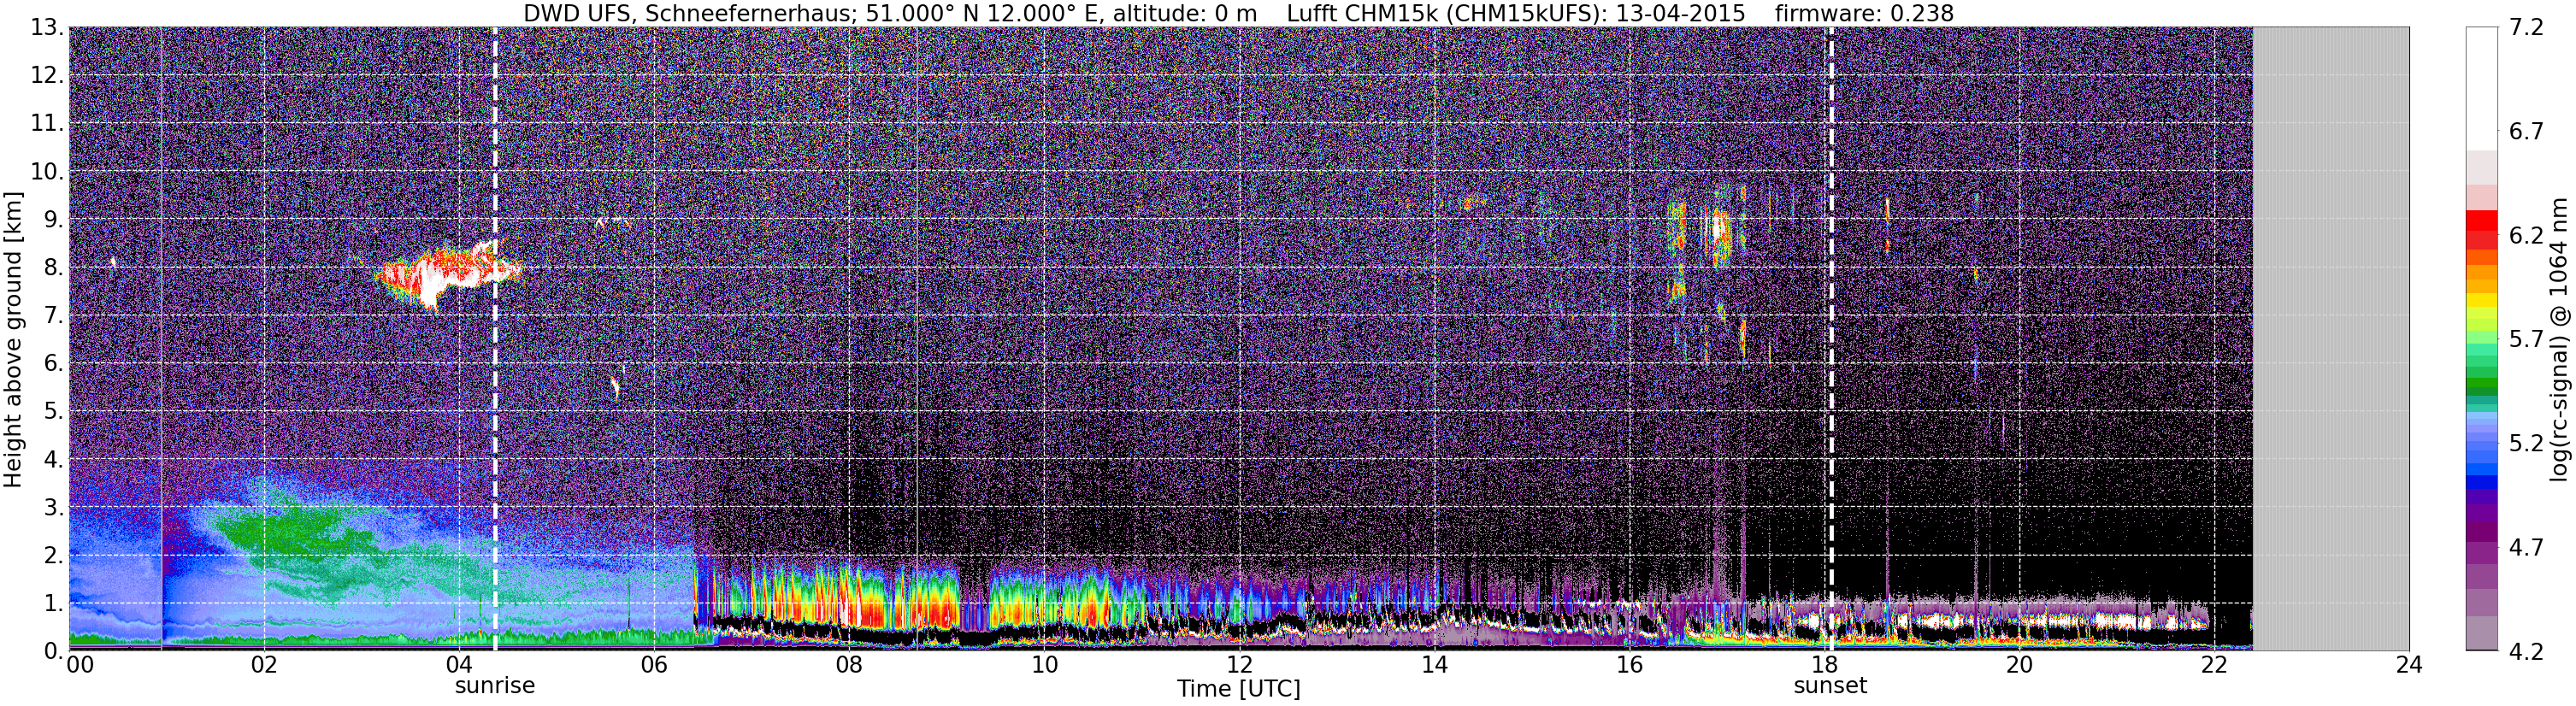Click the x-axis tick label 24
2576x706 pixels.
pyautogui.click(x=2409, y=665)
